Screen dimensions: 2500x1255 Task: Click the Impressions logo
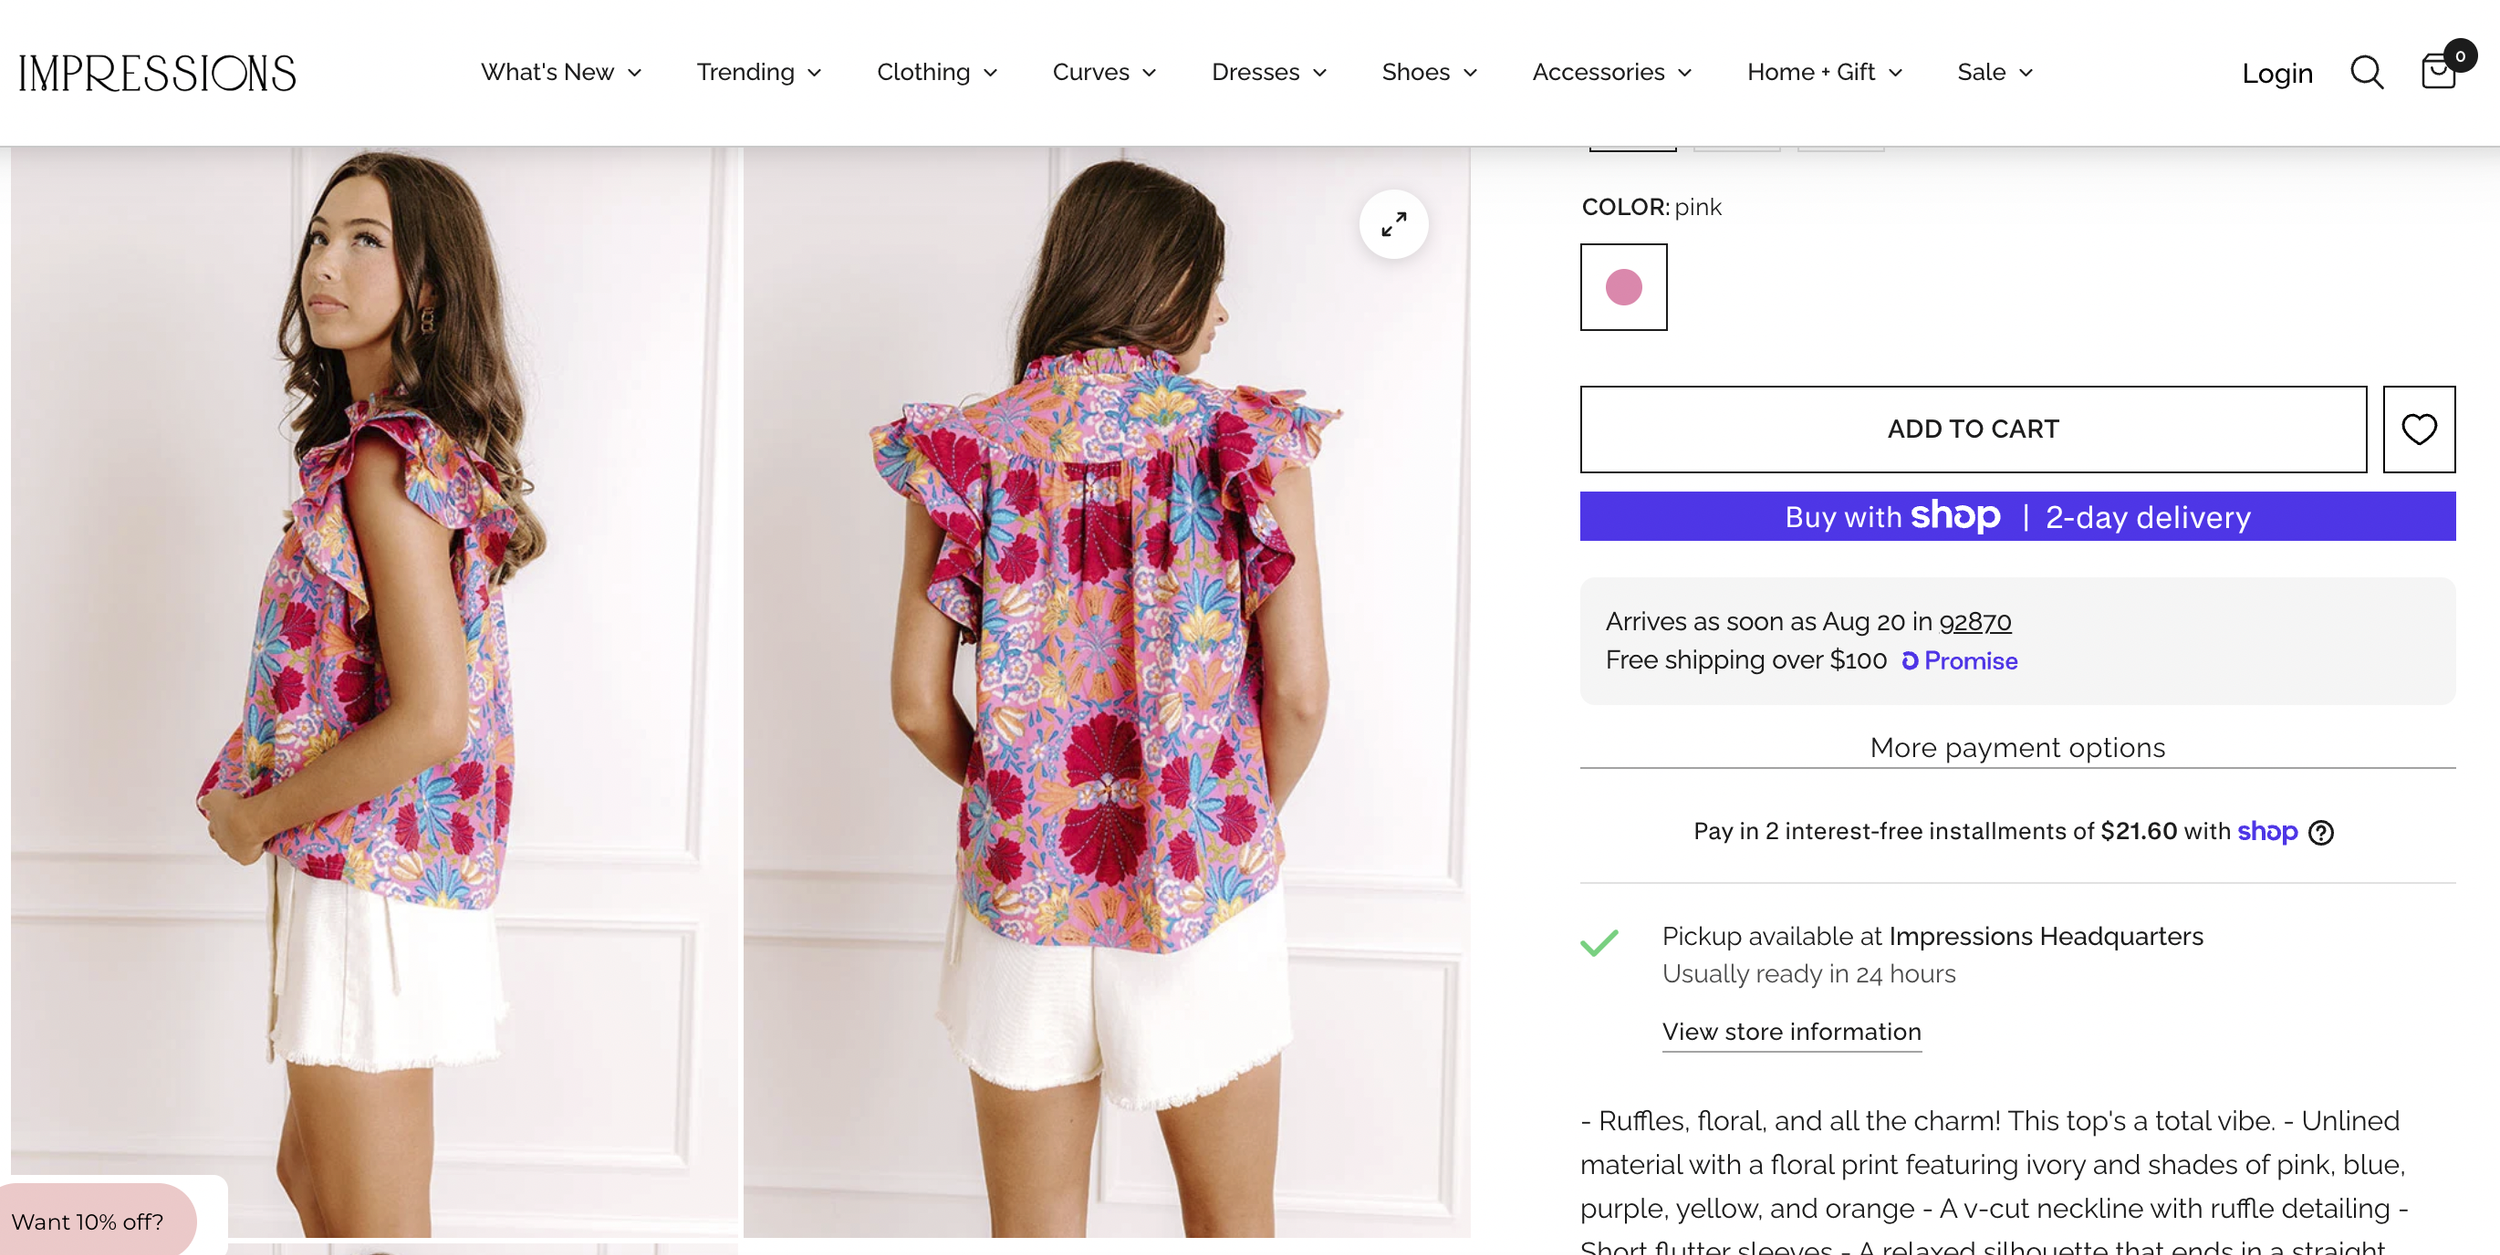click(157, 73)
